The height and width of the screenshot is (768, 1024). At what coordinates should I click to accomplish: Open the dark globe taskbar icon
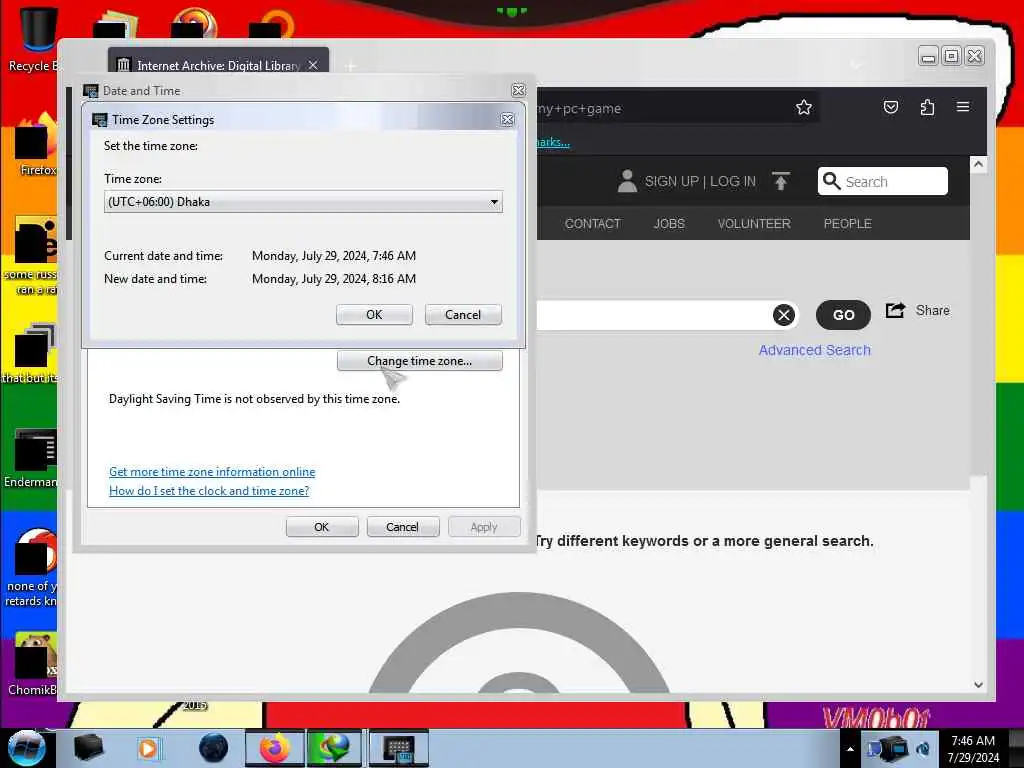click(x=214, y=748)
